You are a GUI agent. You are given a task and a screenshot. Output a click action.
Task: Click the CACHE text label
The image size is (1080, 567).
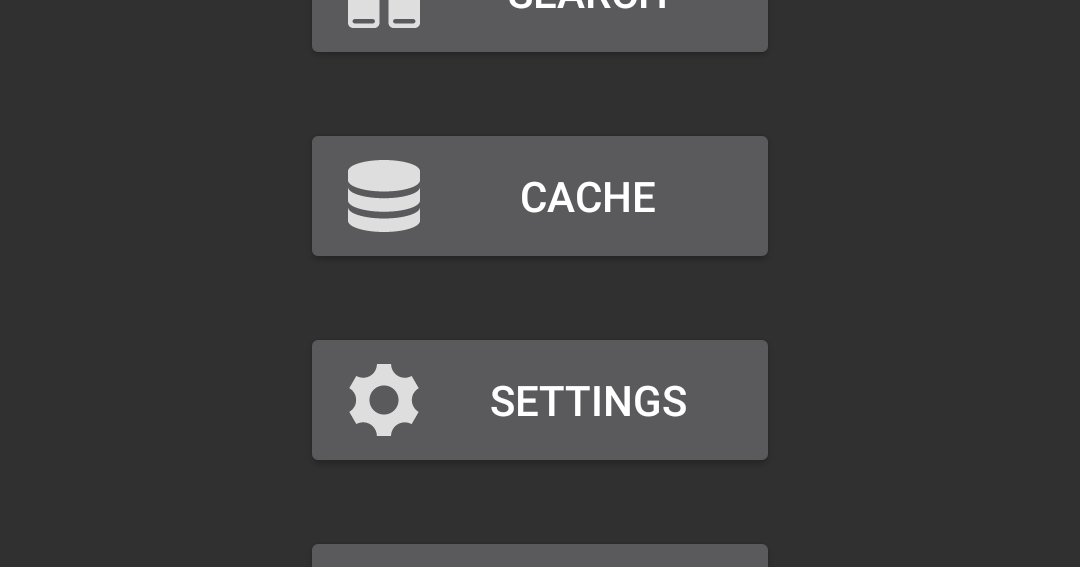click(588, 198)
